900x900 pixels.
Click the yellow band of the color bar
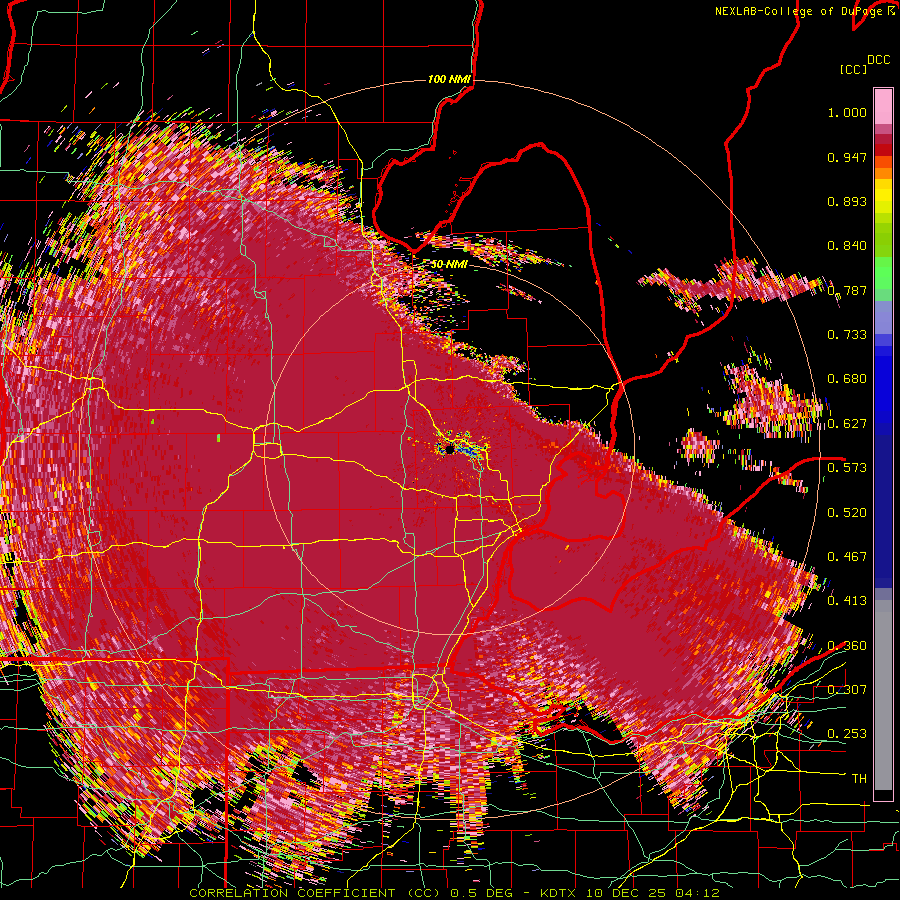[x=883, y=197]
